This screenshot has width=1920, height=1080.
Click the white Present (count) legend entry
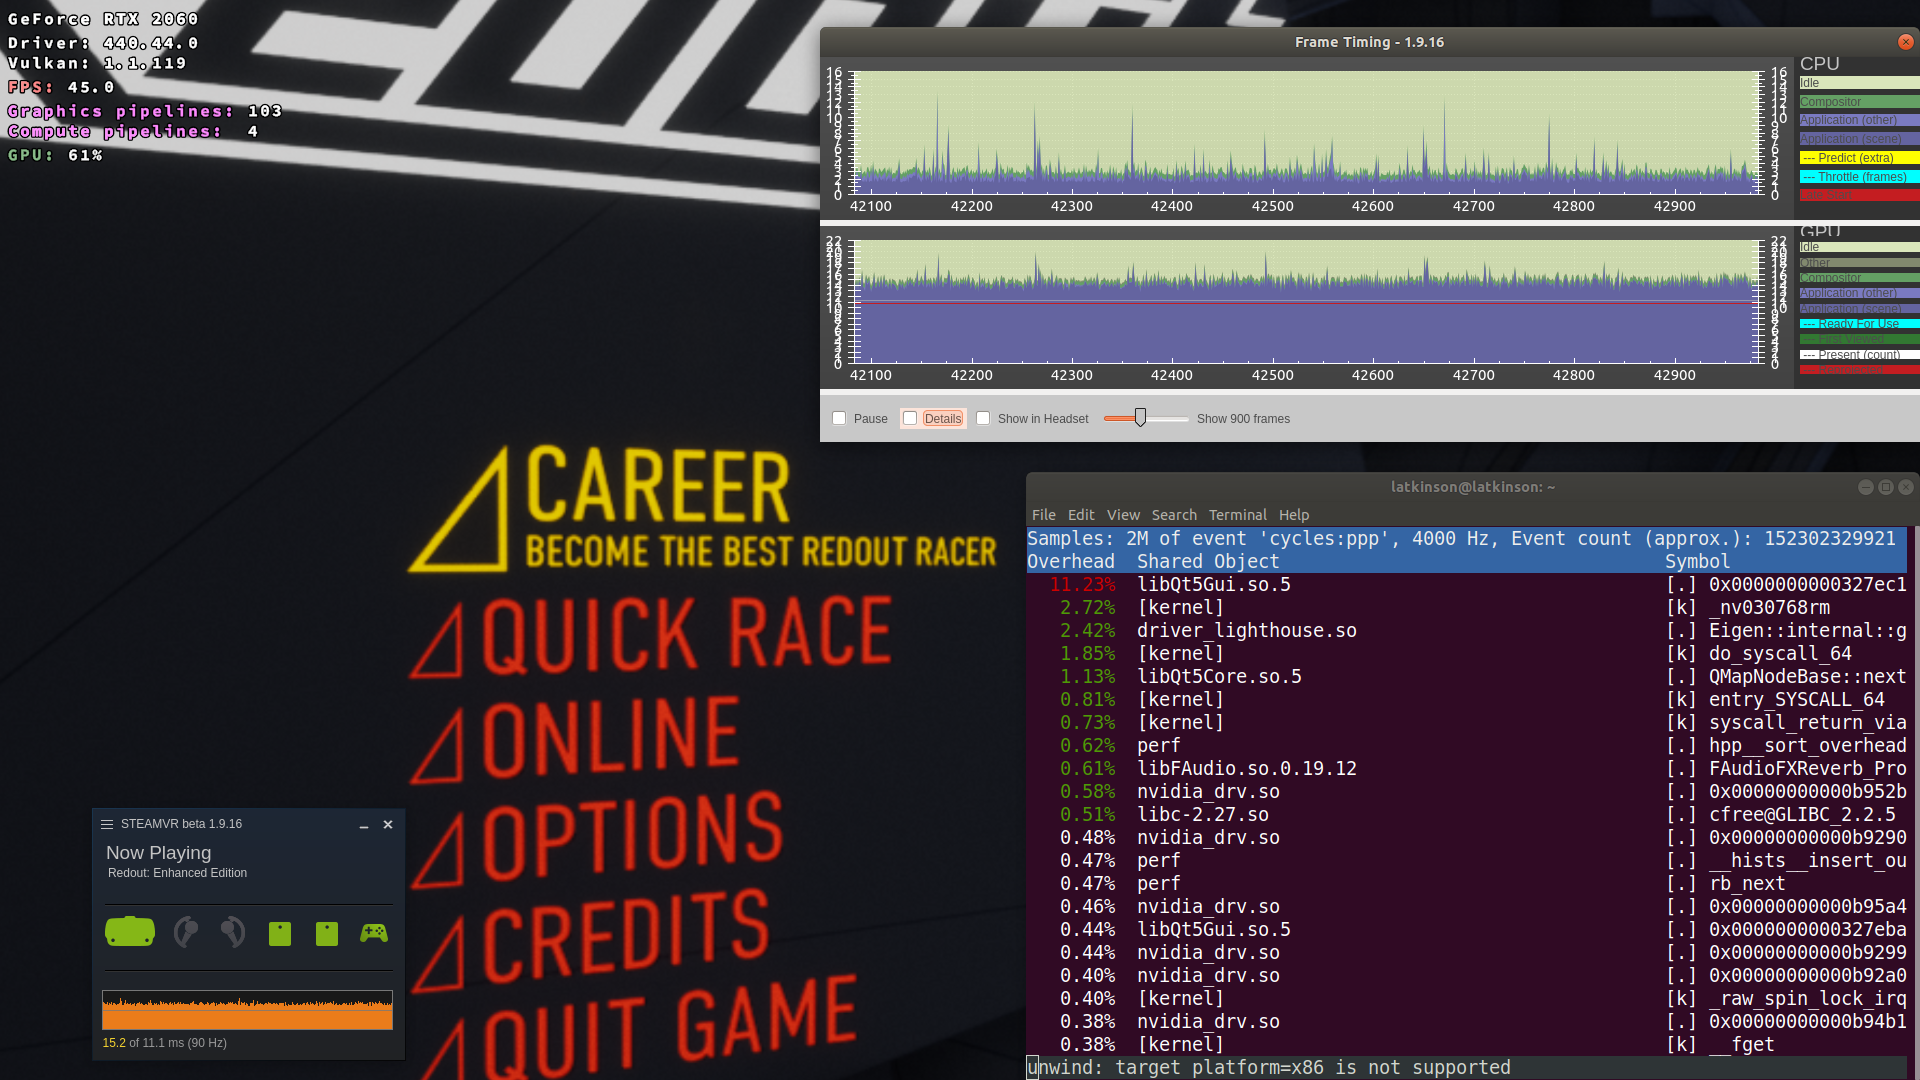(x=1859, y=355)
